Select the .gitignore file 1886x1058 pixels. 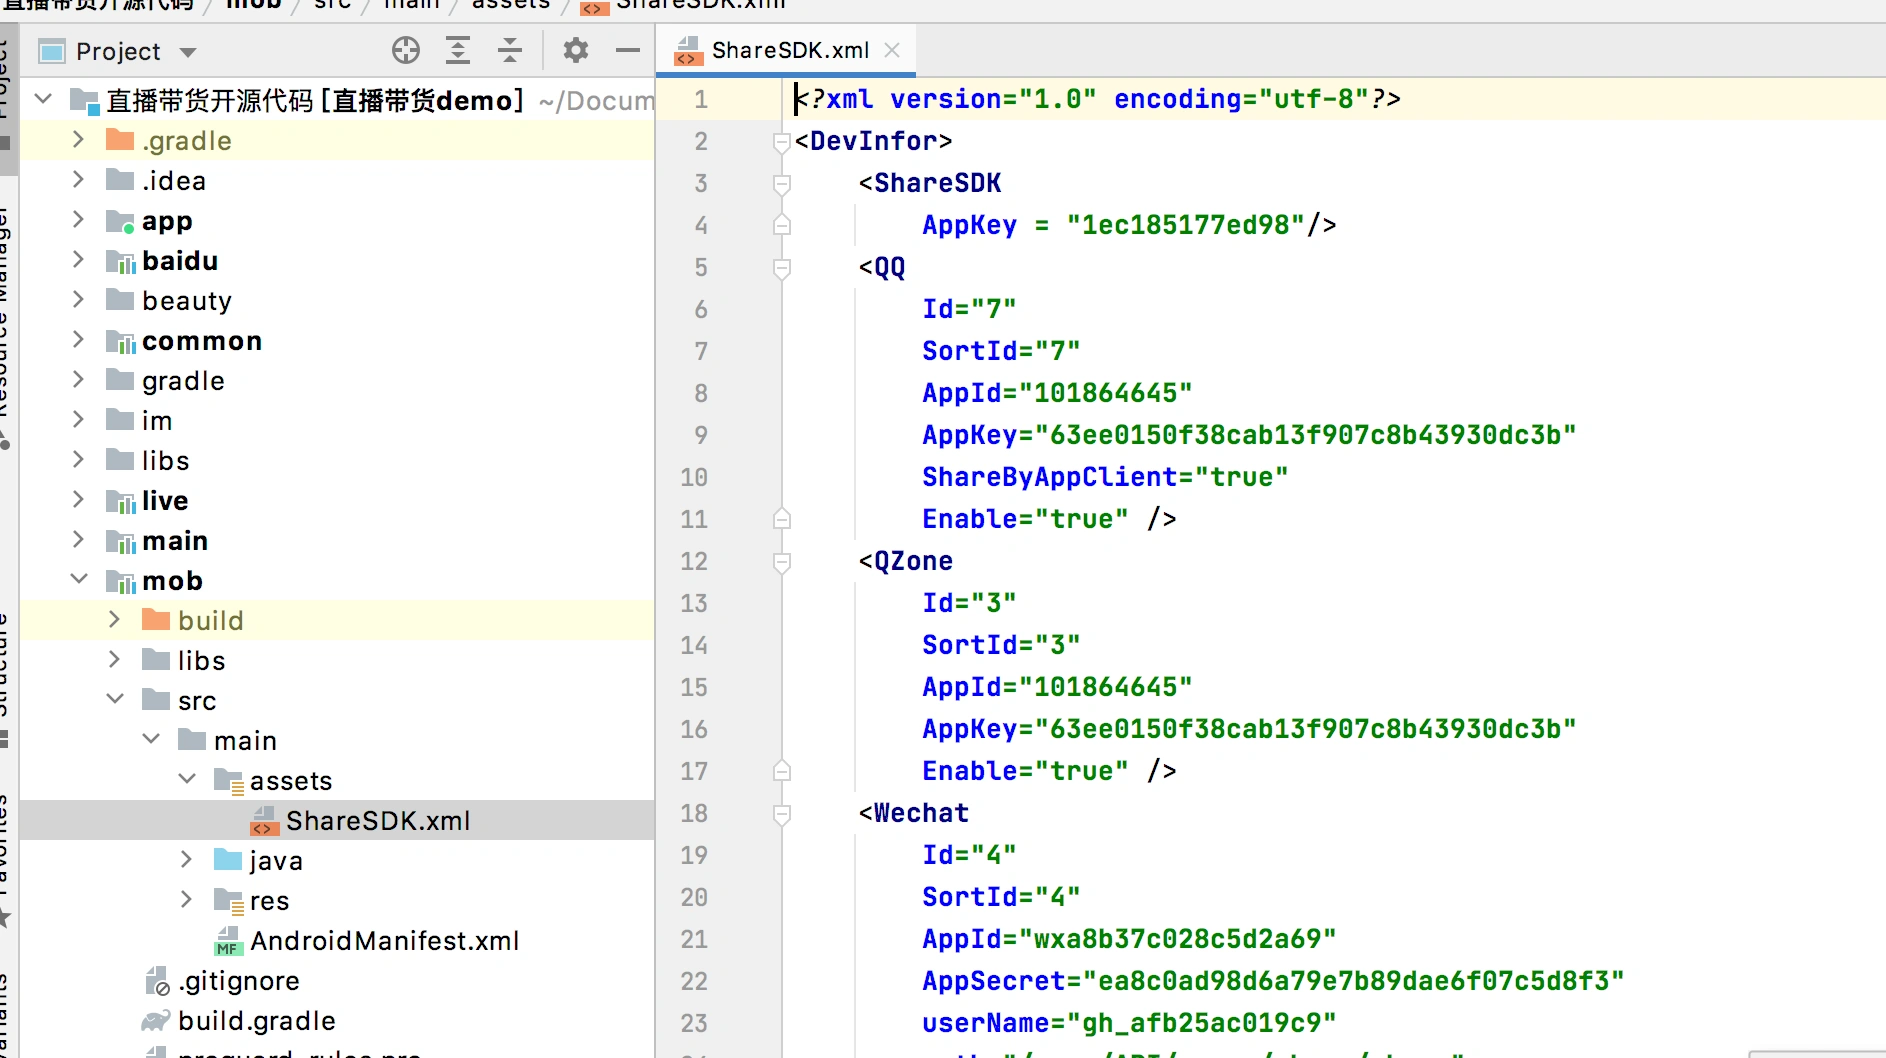click(337, 981)
